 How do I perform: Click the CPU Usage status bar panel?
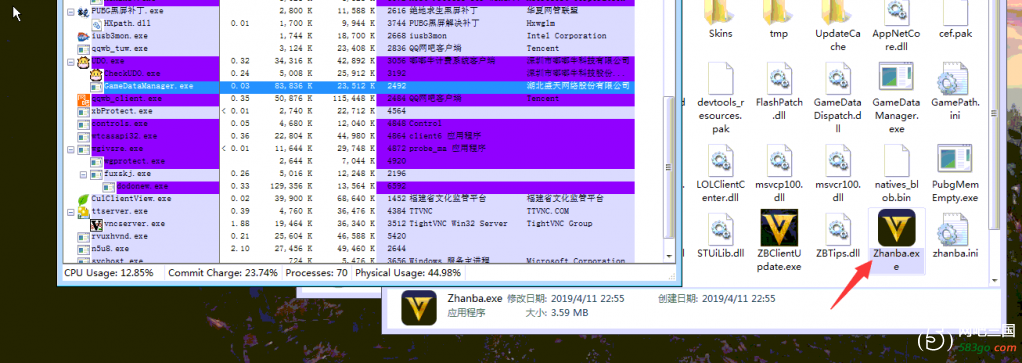(x=111, y=273)
